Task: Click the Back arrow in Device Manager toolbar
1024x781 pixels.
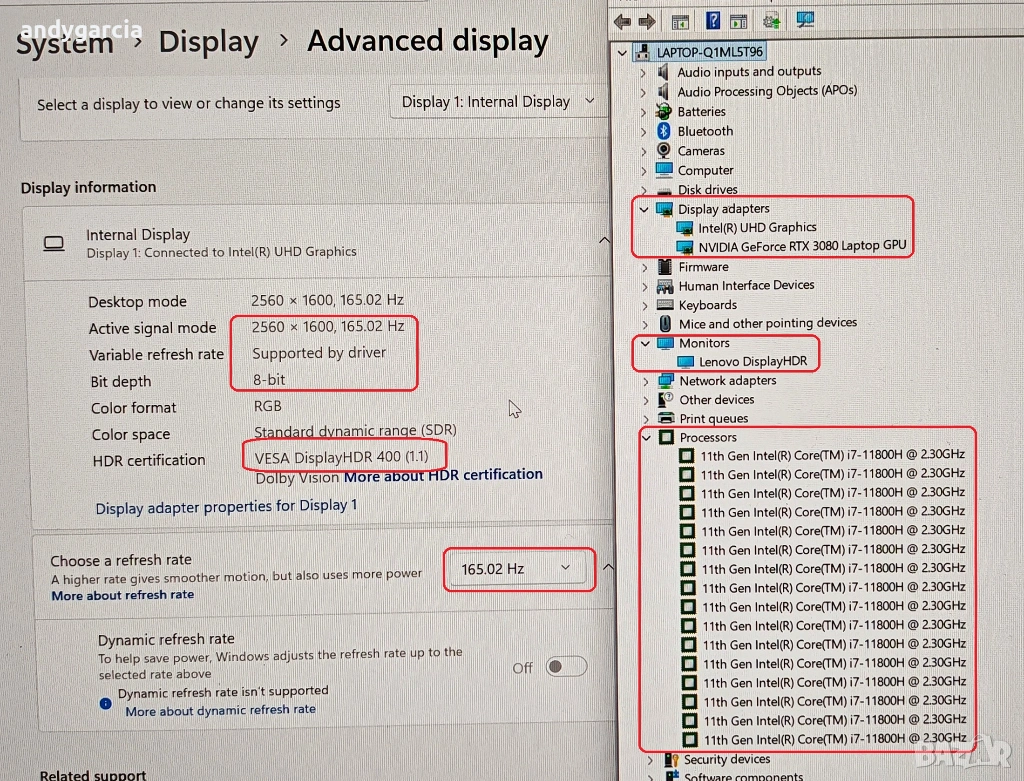Action: pyautogui.click(x=623, y=21)
